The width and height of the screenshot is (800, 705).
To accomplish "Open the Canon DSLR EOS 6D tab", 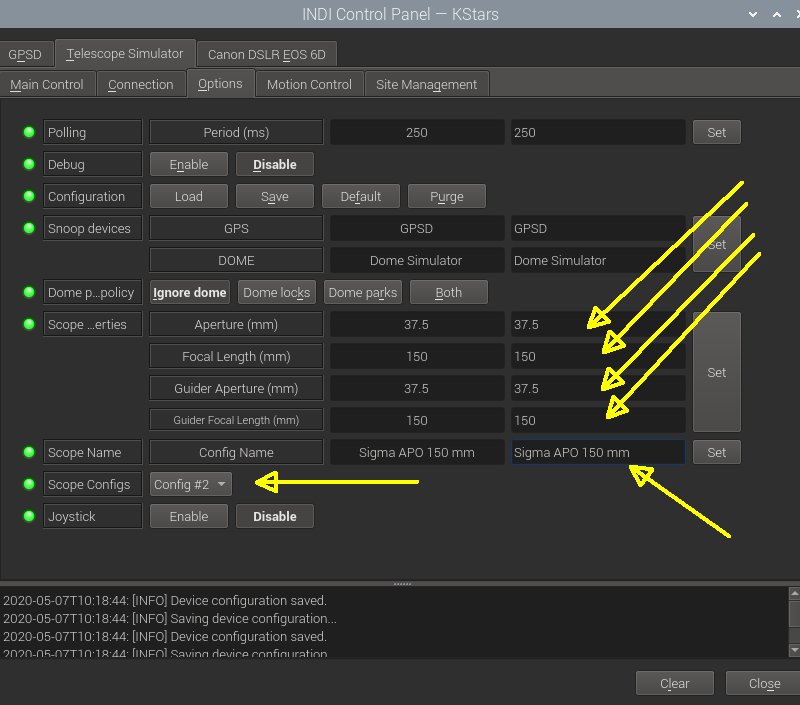I will tap(267, 54).
